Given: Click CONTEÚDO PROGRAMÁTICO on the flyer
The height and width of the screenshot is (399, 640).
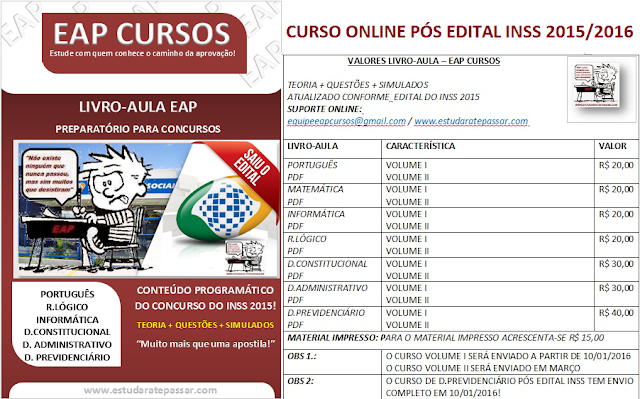Looking at the screenshot, I should click(205, 290).
